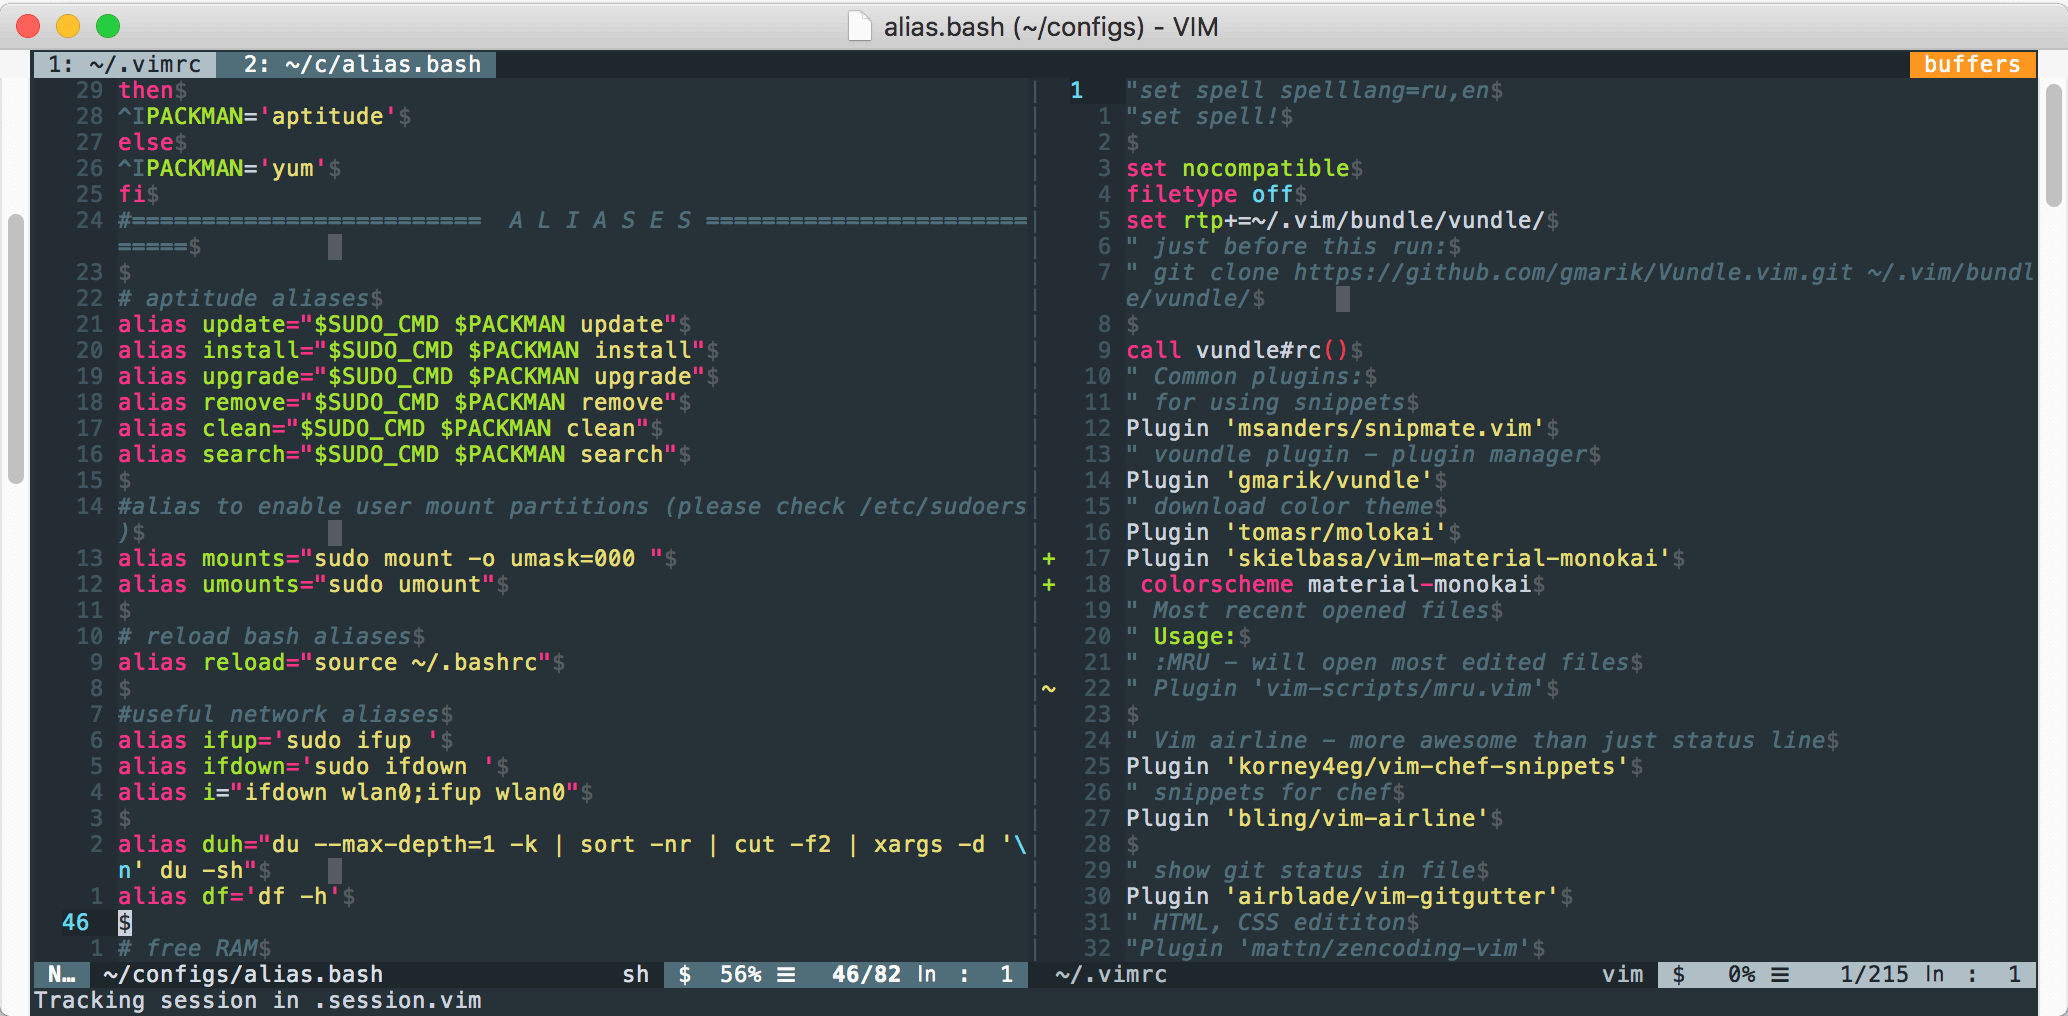This screenshot has width=2068, height=1016.
Task: Click the hamburger menu icon in vimrc statusline
Action: pos(1782,974)
